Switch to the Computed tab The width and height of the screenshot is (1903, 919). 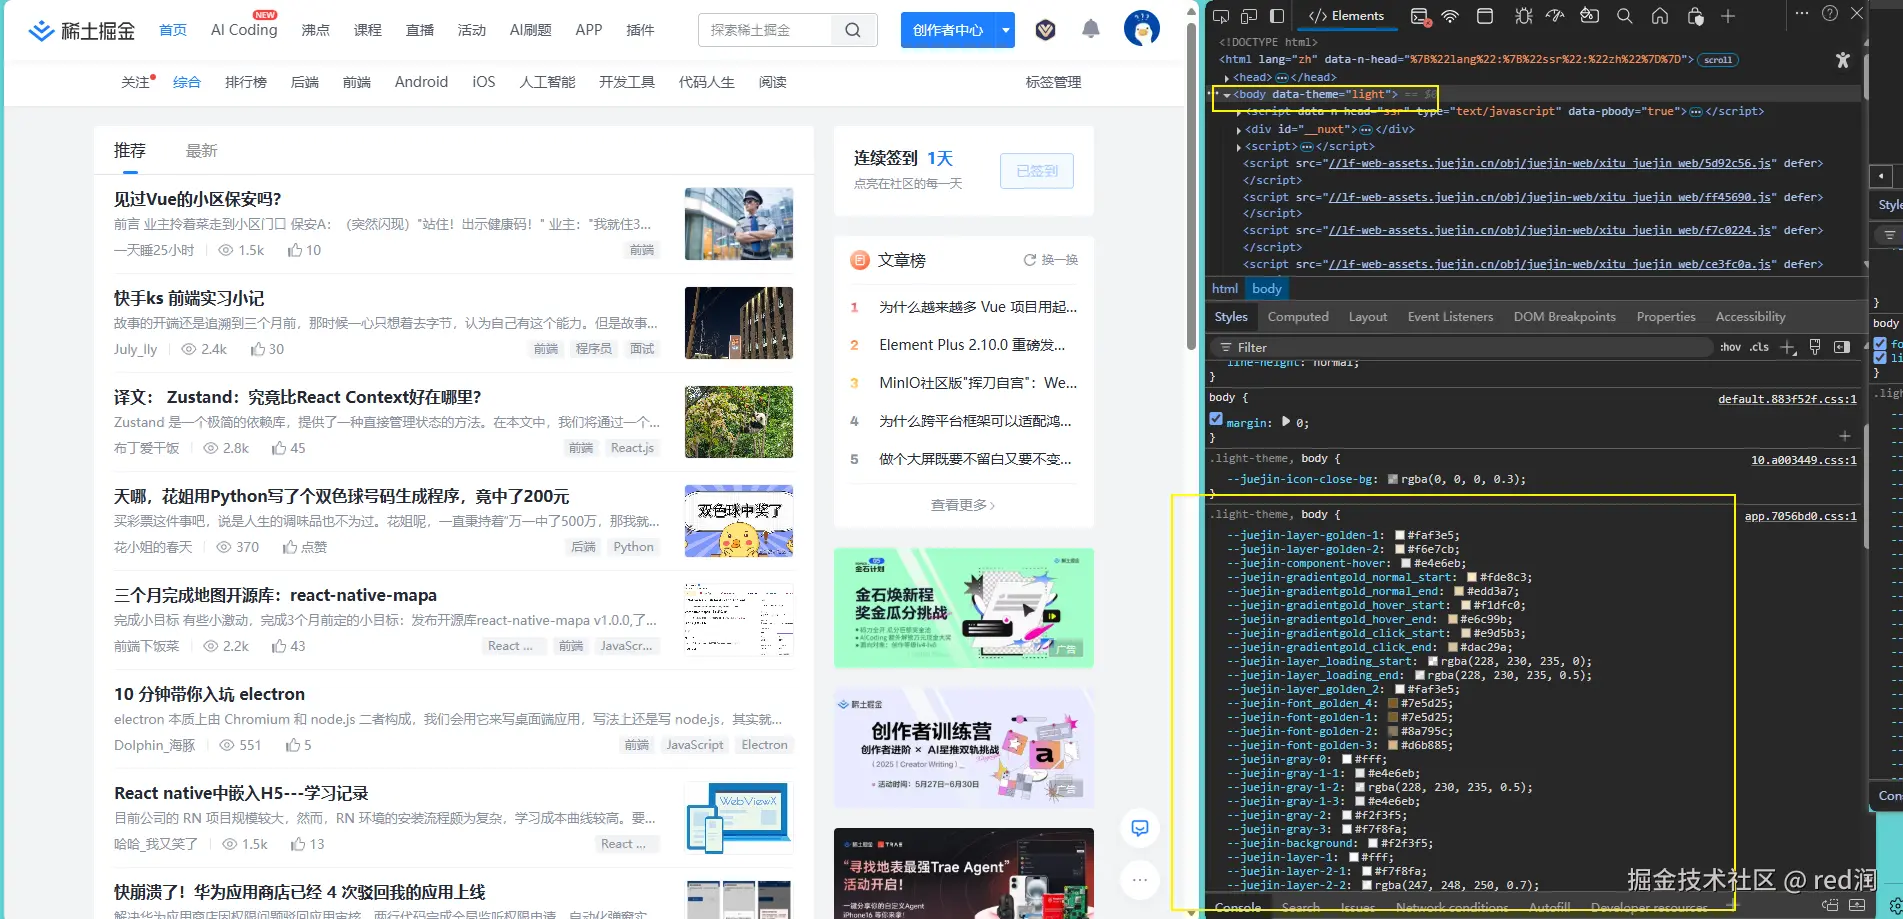[x=1298, y=317]
